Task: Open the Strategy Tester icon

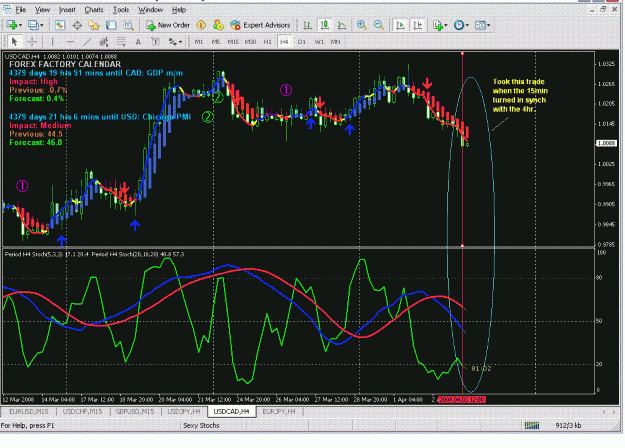Action: click(128, 26)
